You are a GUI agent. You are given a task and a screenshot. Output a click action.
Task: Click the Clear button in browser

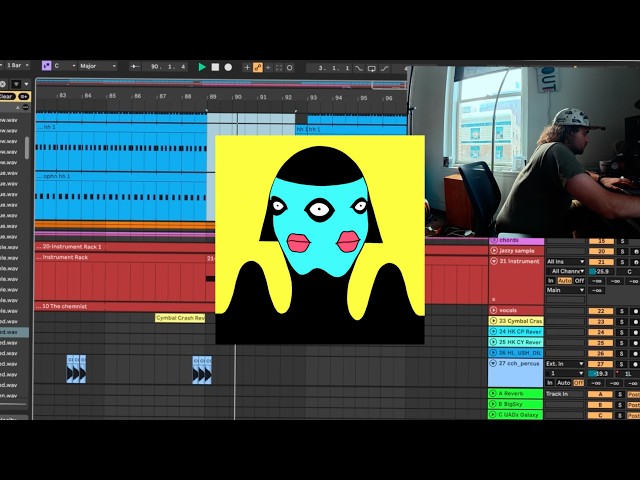click(7, 97)
